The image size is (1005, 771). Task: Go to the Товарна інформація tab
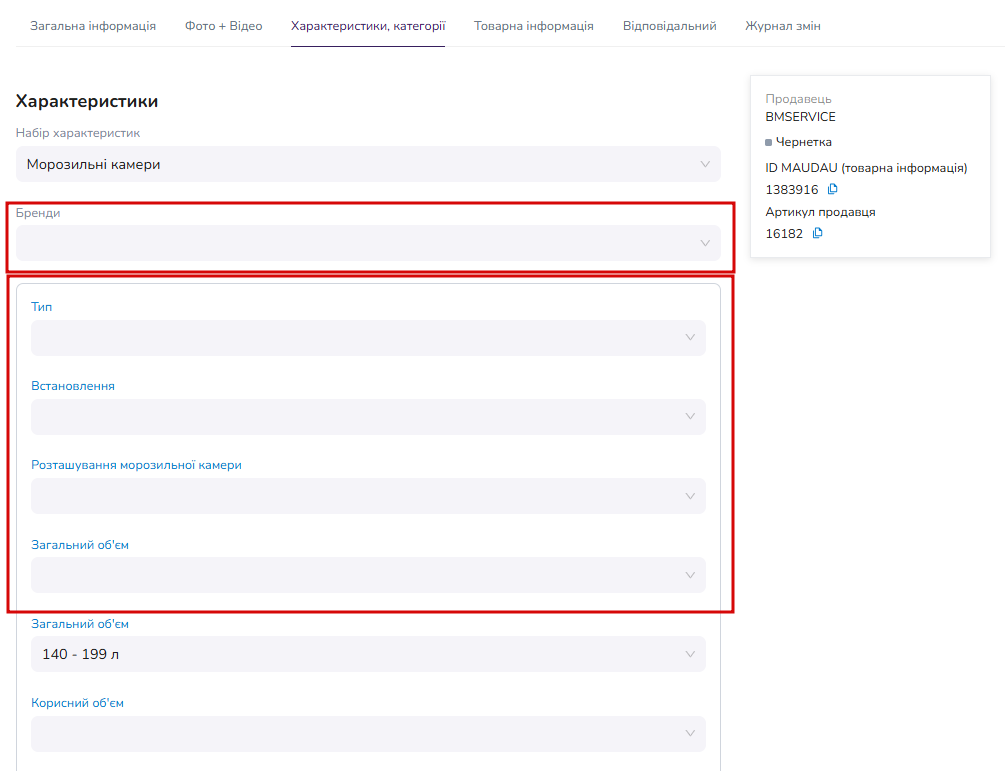coord(534,26)
